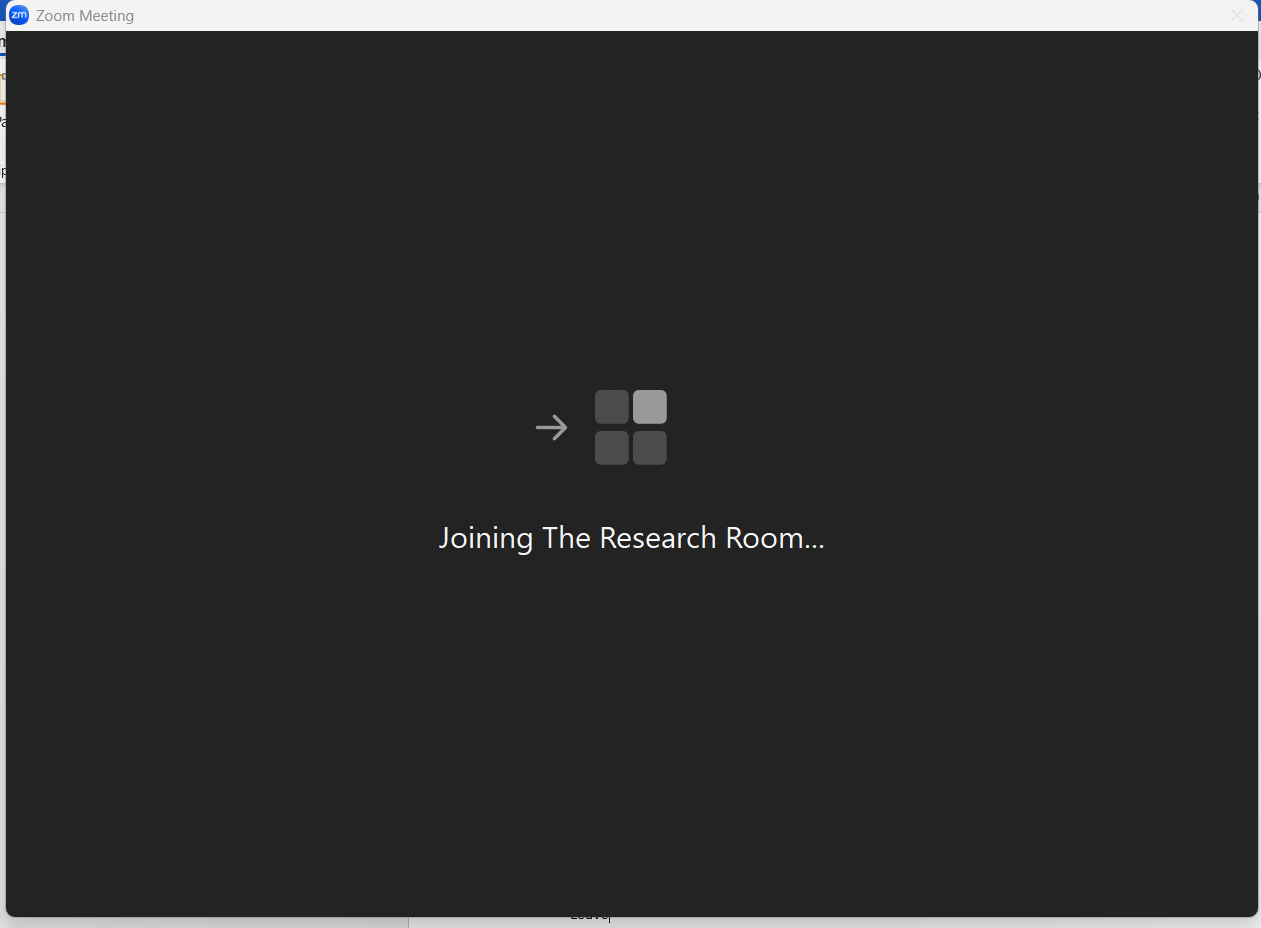
Task: Click the bottom-right square of the loading grid
Action: pos(649,448)
